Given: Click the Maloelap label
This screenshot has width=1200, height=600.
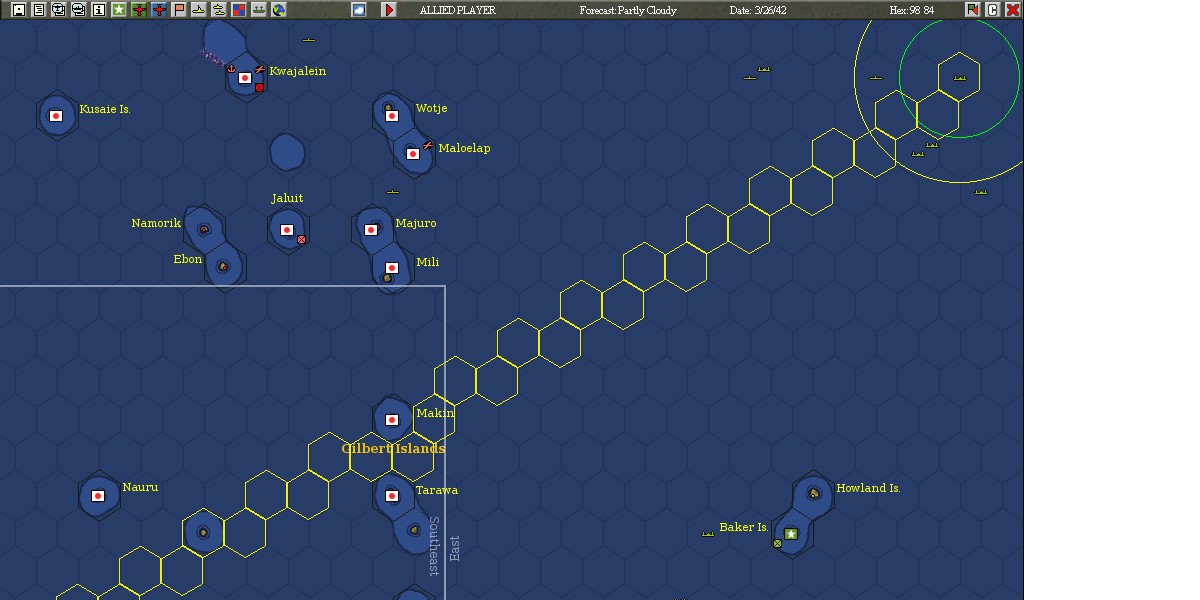Looking at the screenshot, I should [464, 148].
